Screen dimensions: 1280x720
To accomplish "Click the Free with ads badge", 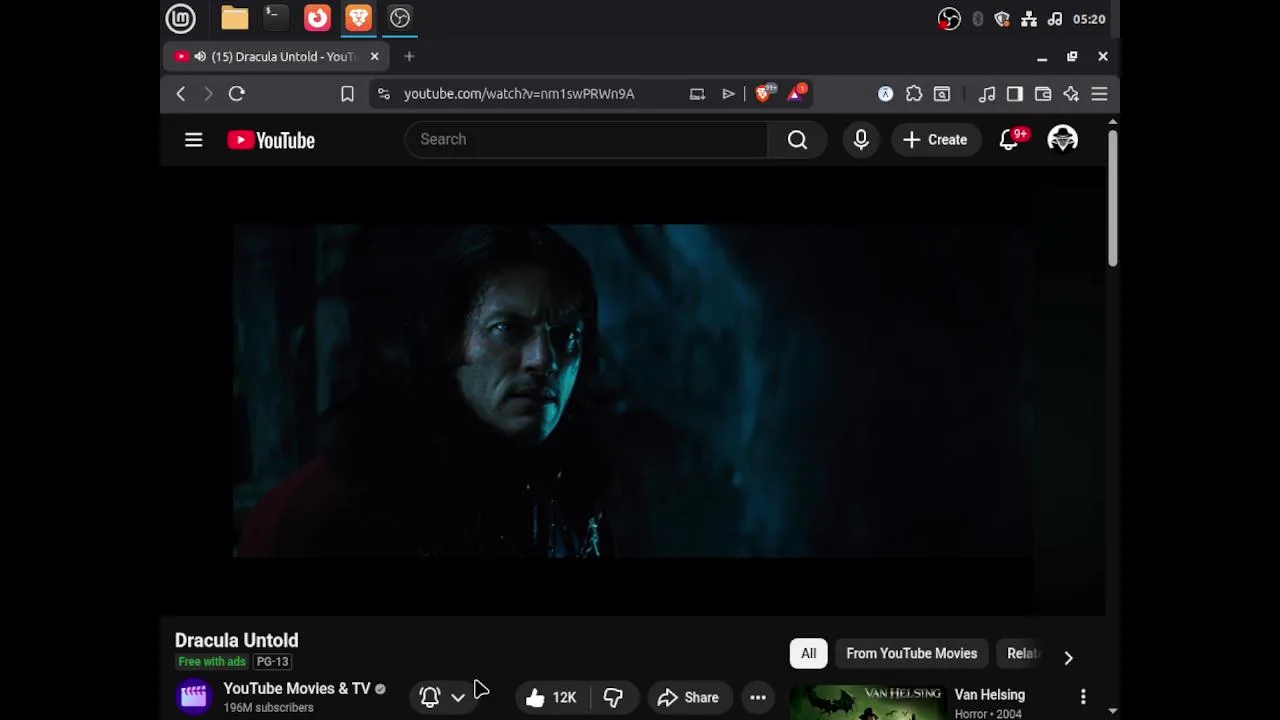I will click(x=212, y=662).
